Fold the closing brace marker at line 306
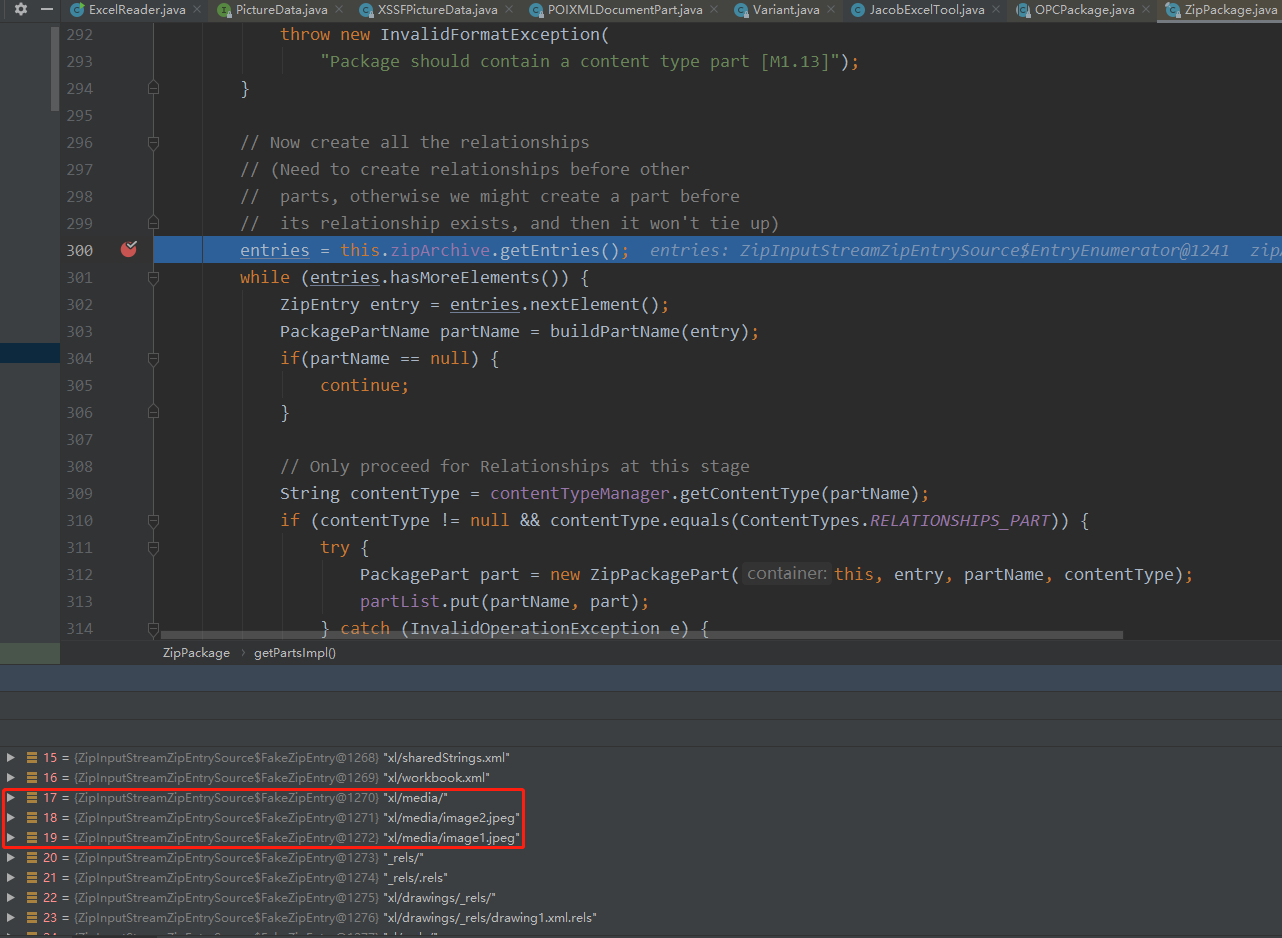Image resolution: width=1282 pixels, height=938 pixels. (153, 412)
